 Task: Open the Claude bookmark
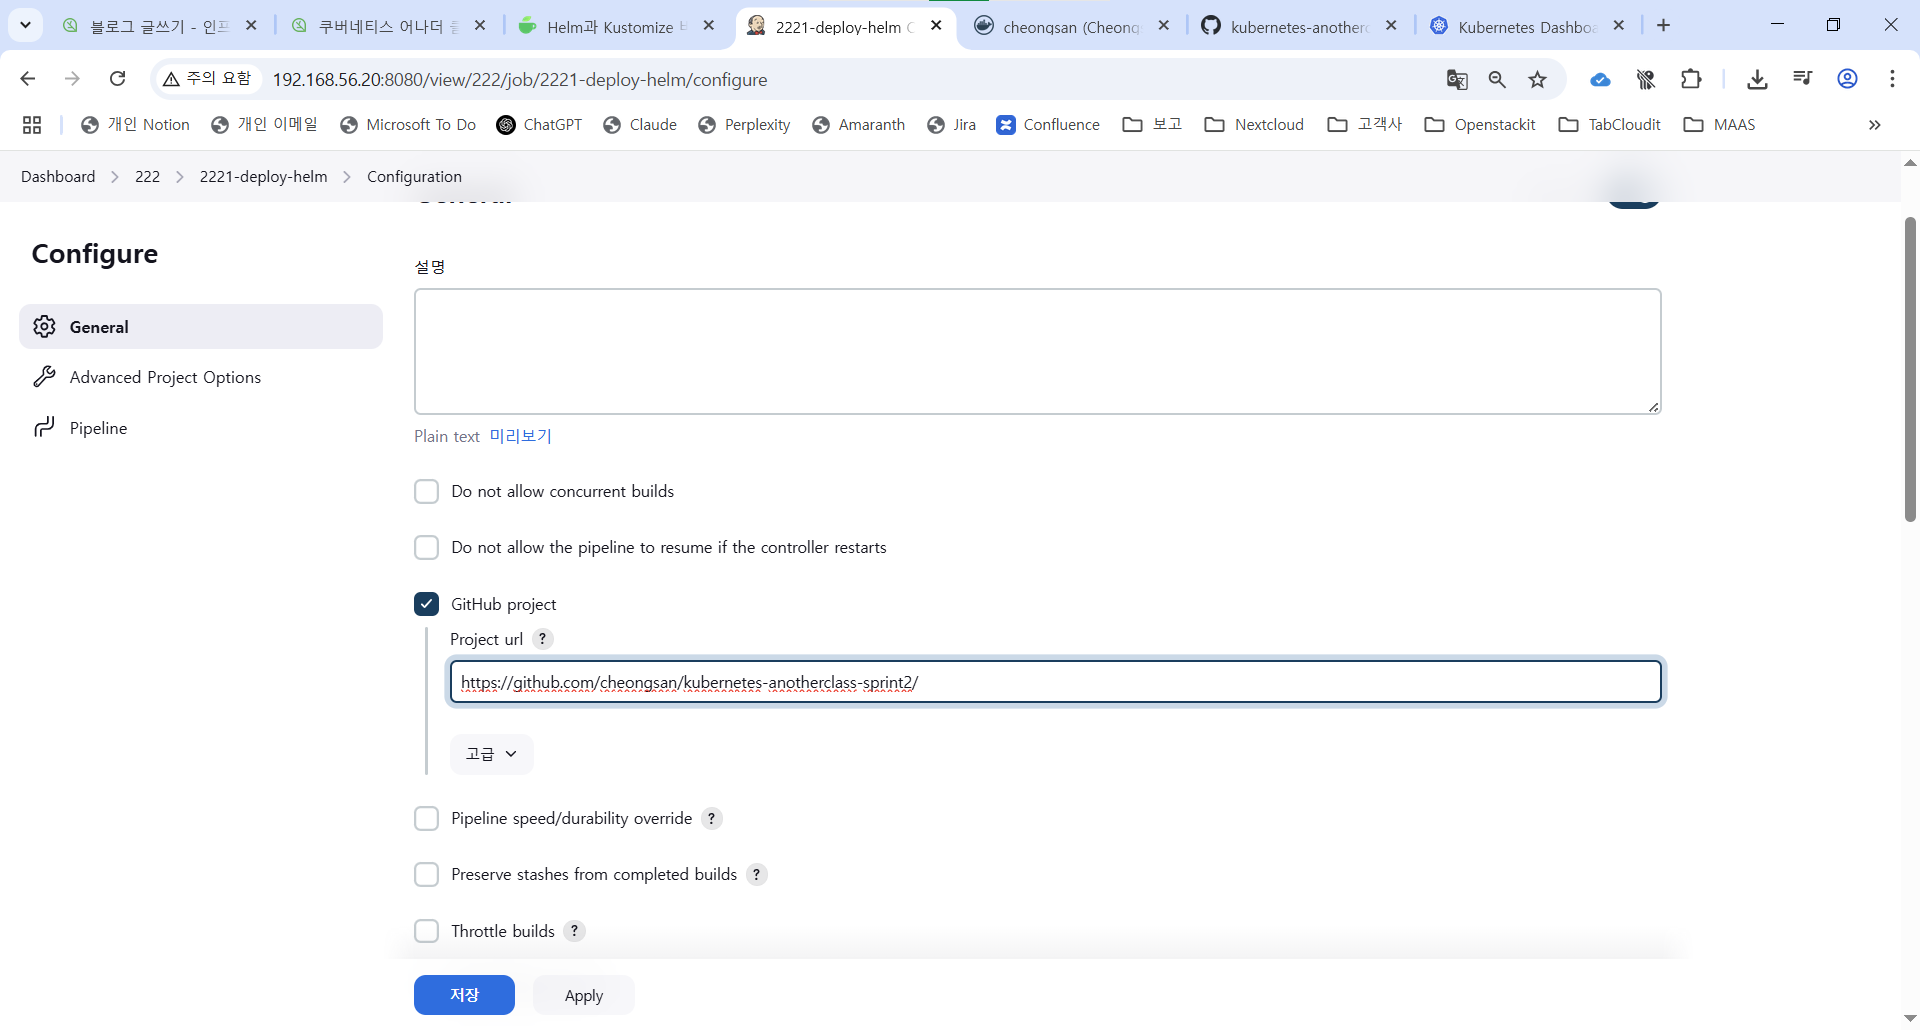(x=640, y=125)
